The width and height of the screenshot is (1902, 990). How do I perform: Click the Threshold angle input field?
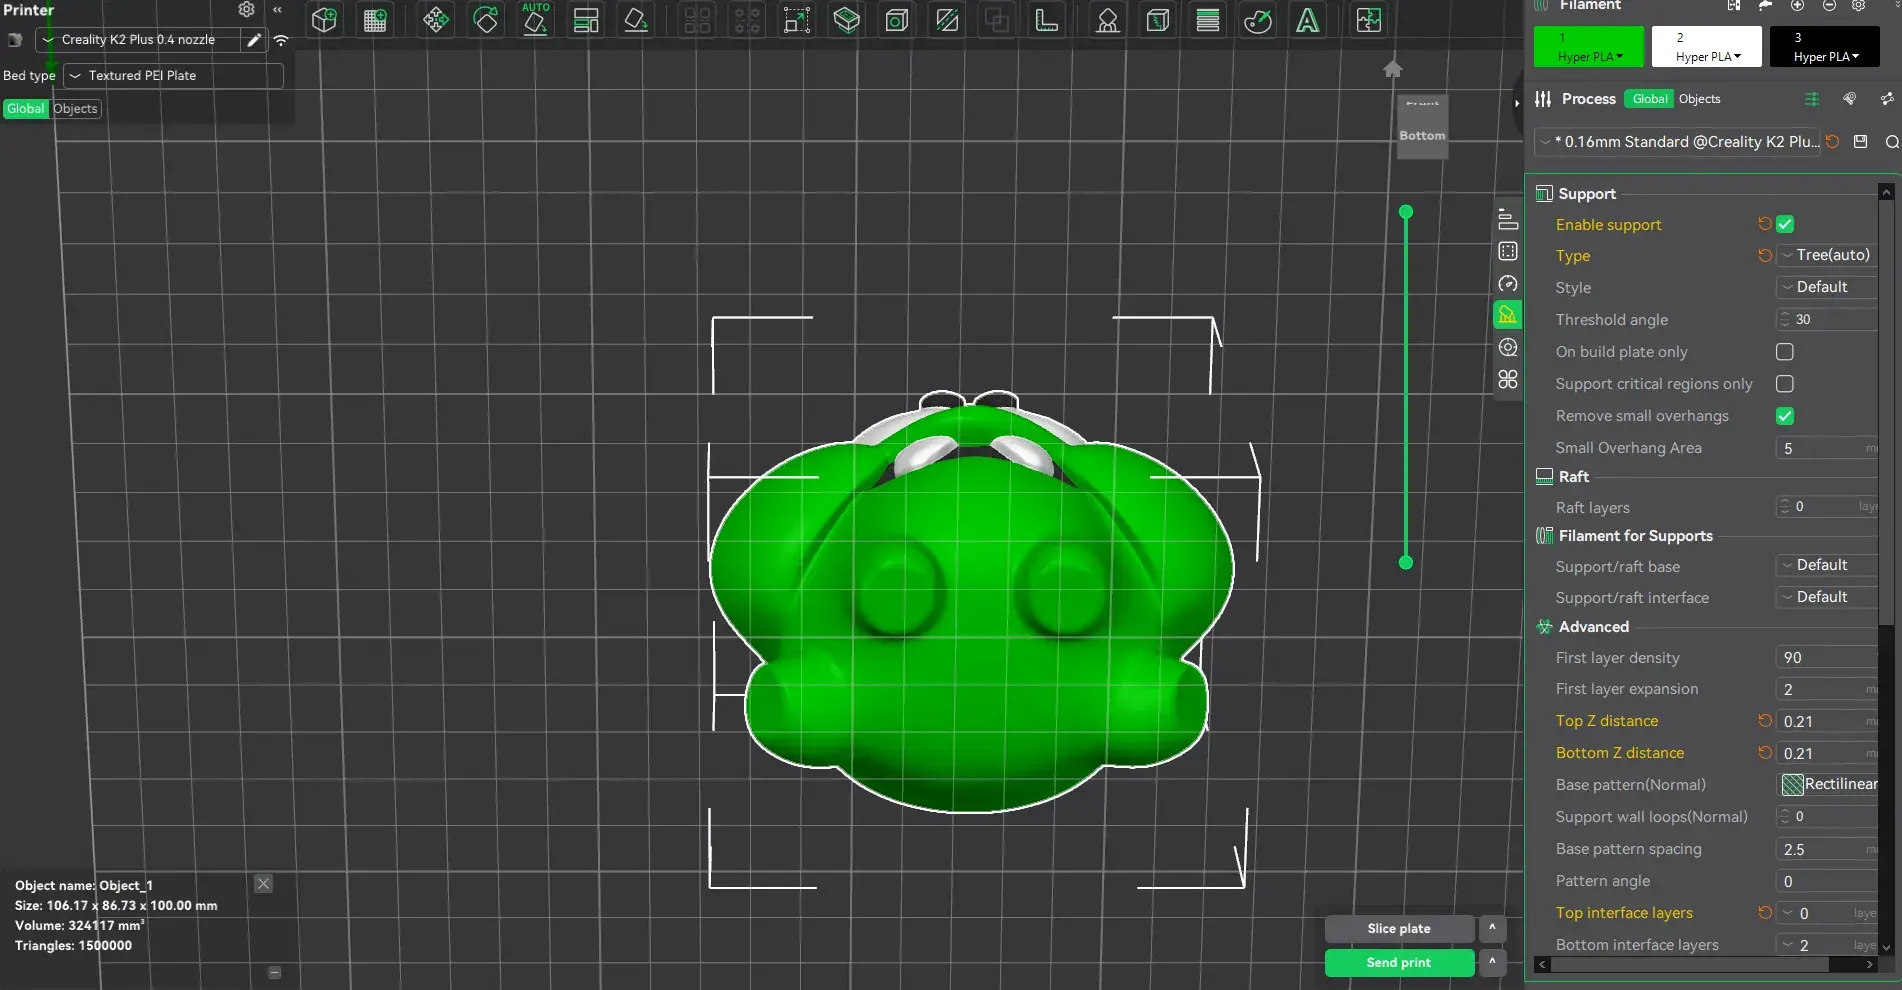[1827, 319]
